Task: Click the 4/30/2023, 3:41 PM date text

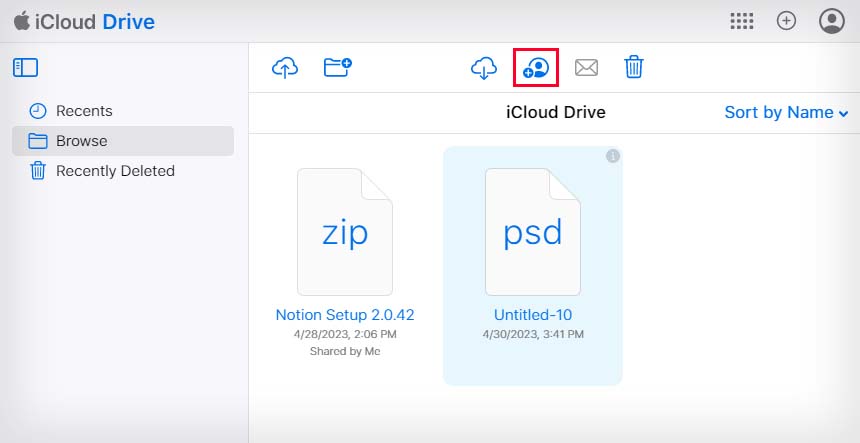Action: click(x=533, y=334)
